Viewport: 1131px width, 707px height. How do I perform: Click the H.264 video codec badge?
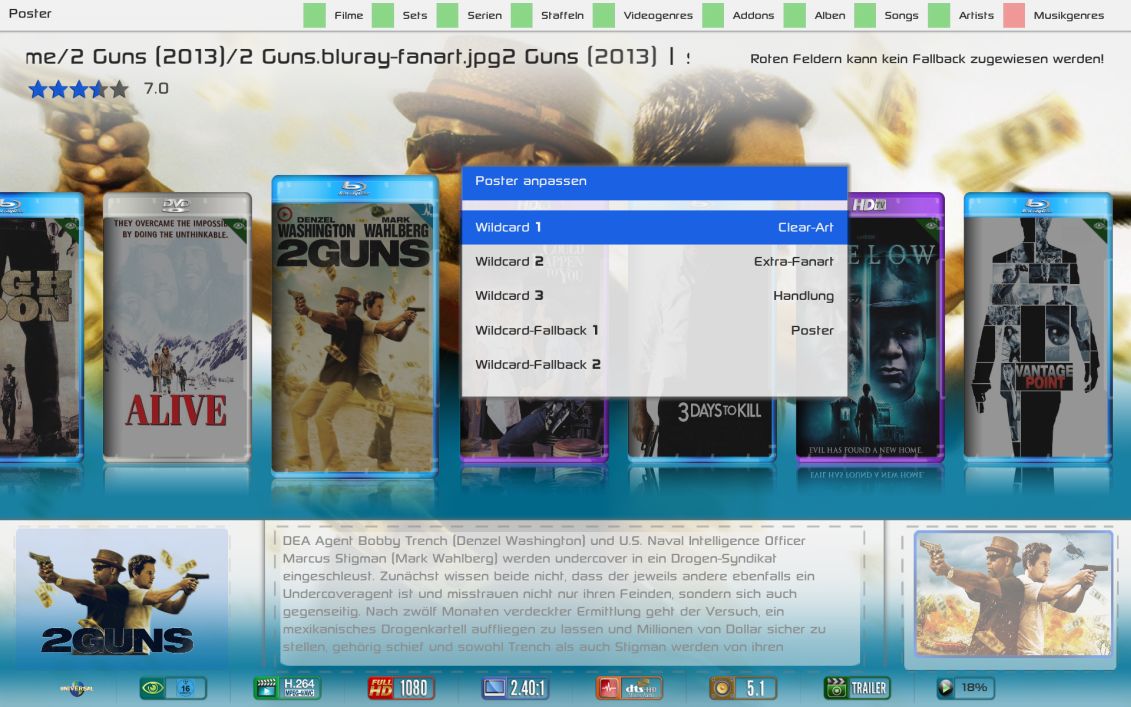287,688
